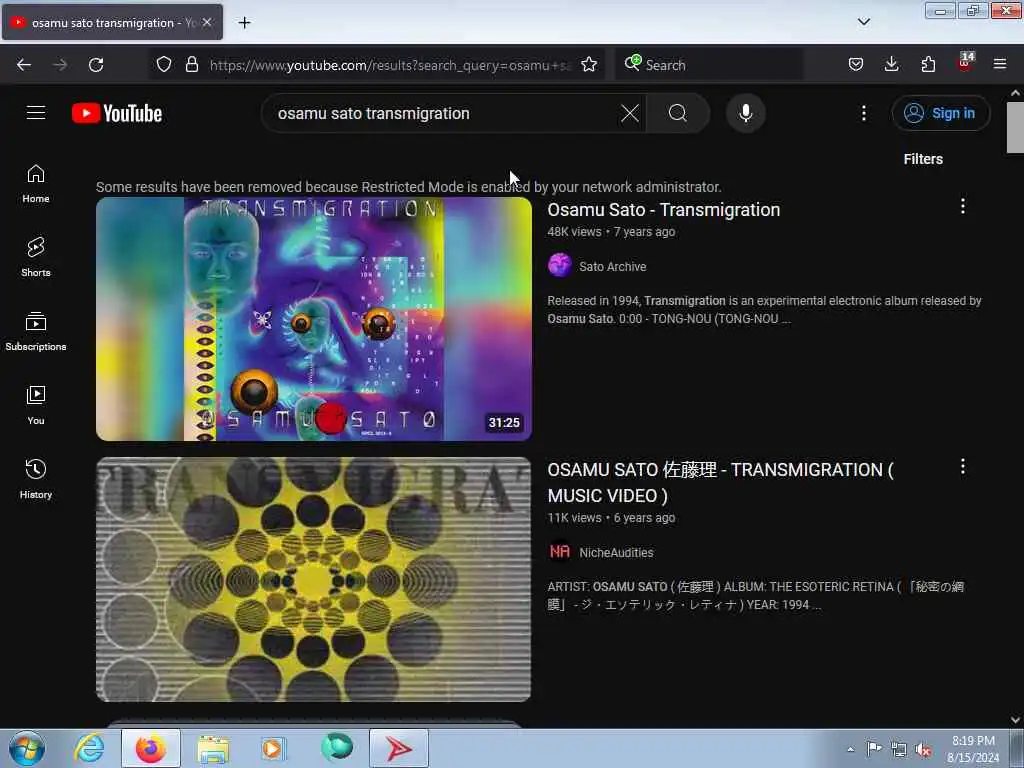Screen dimensions: 1024x768
Task: Open Windows Explorer folder on taskbar
Action: coord(214,748)
